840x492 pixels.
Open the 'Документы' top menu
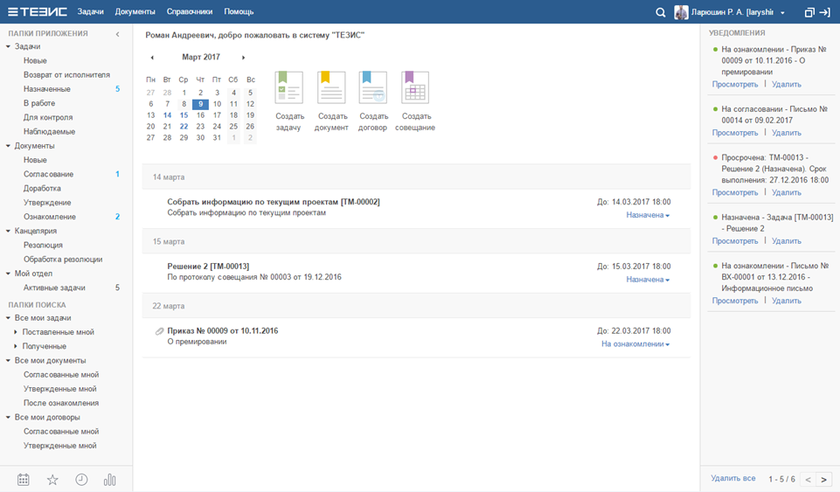point(135,12)
